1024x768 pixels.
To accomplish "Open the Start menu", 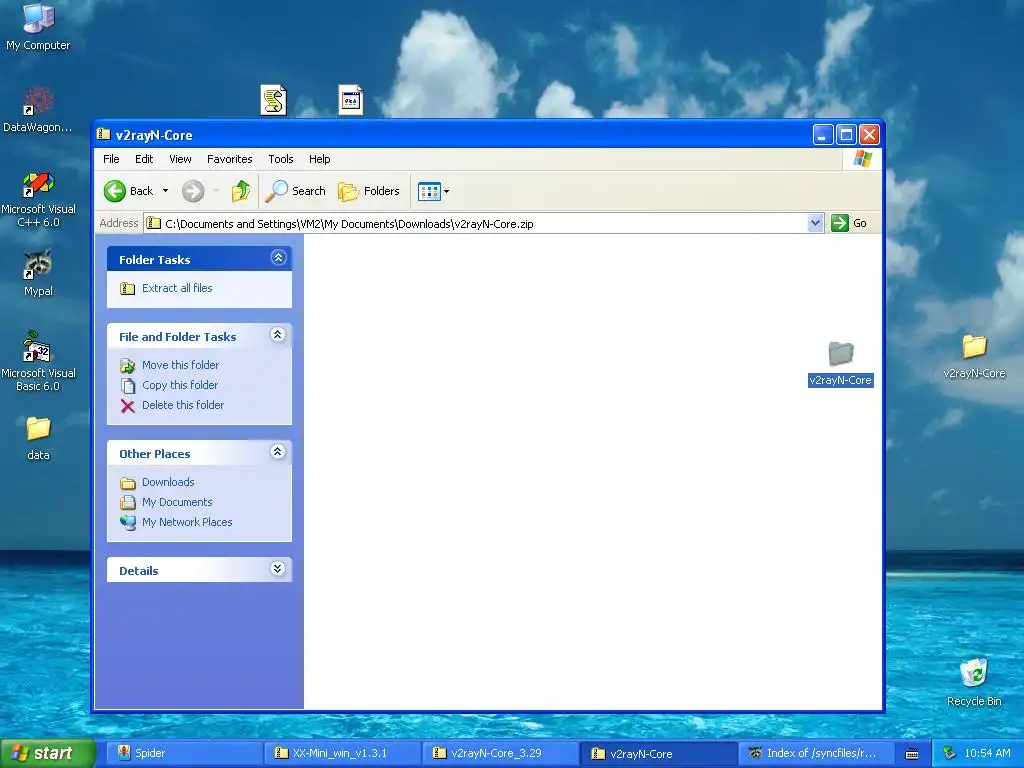I will 47,753.
